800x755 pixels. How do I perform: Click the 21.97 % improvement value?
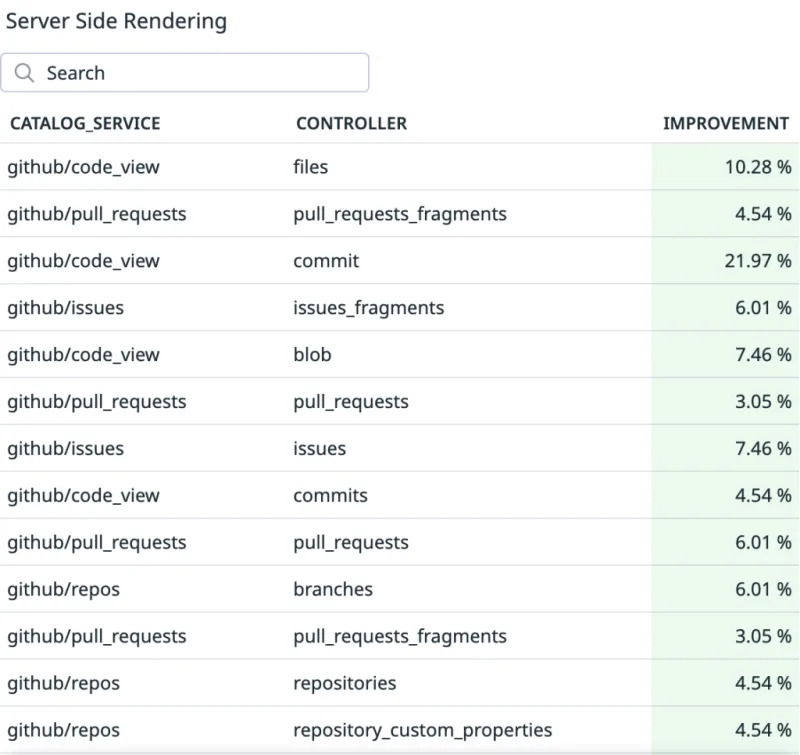coord(758,261)
